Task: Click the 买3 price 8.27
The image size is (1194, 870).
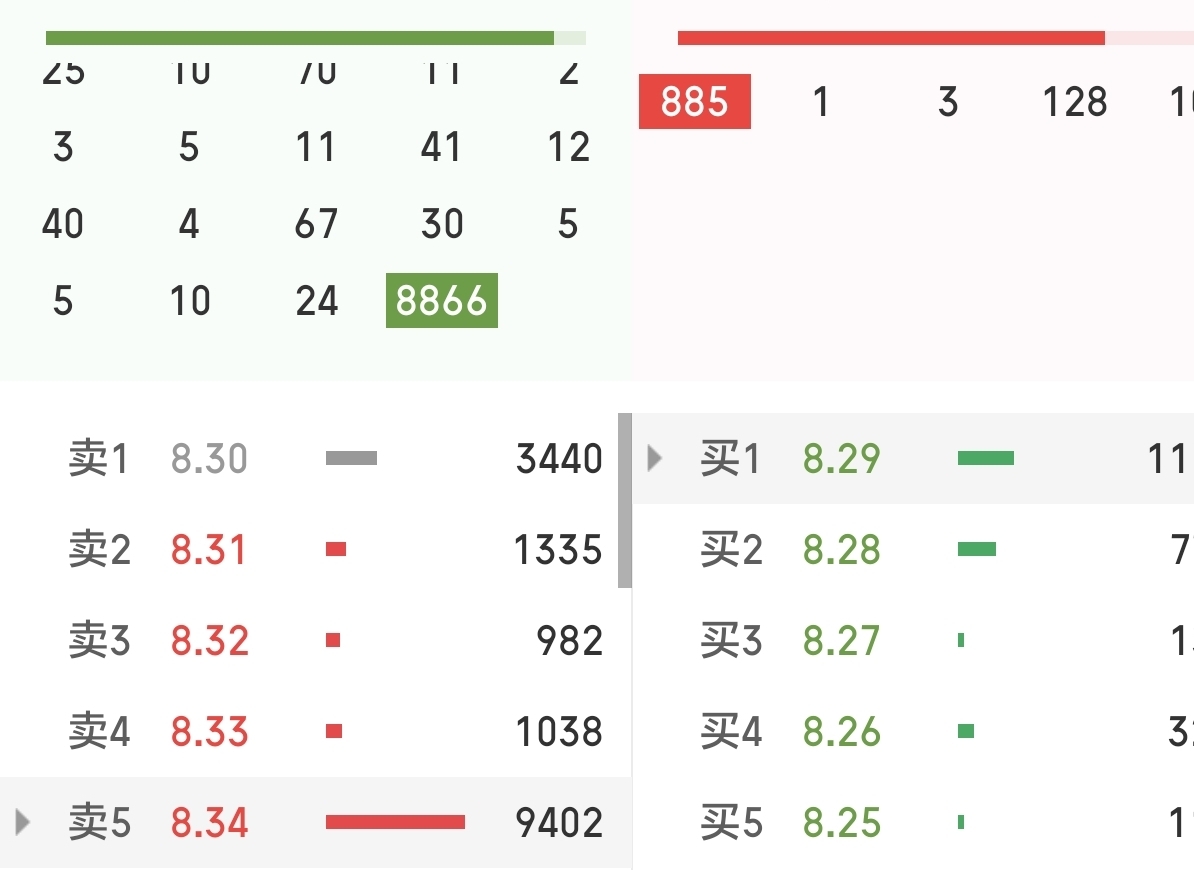Action: coord(841,641)
